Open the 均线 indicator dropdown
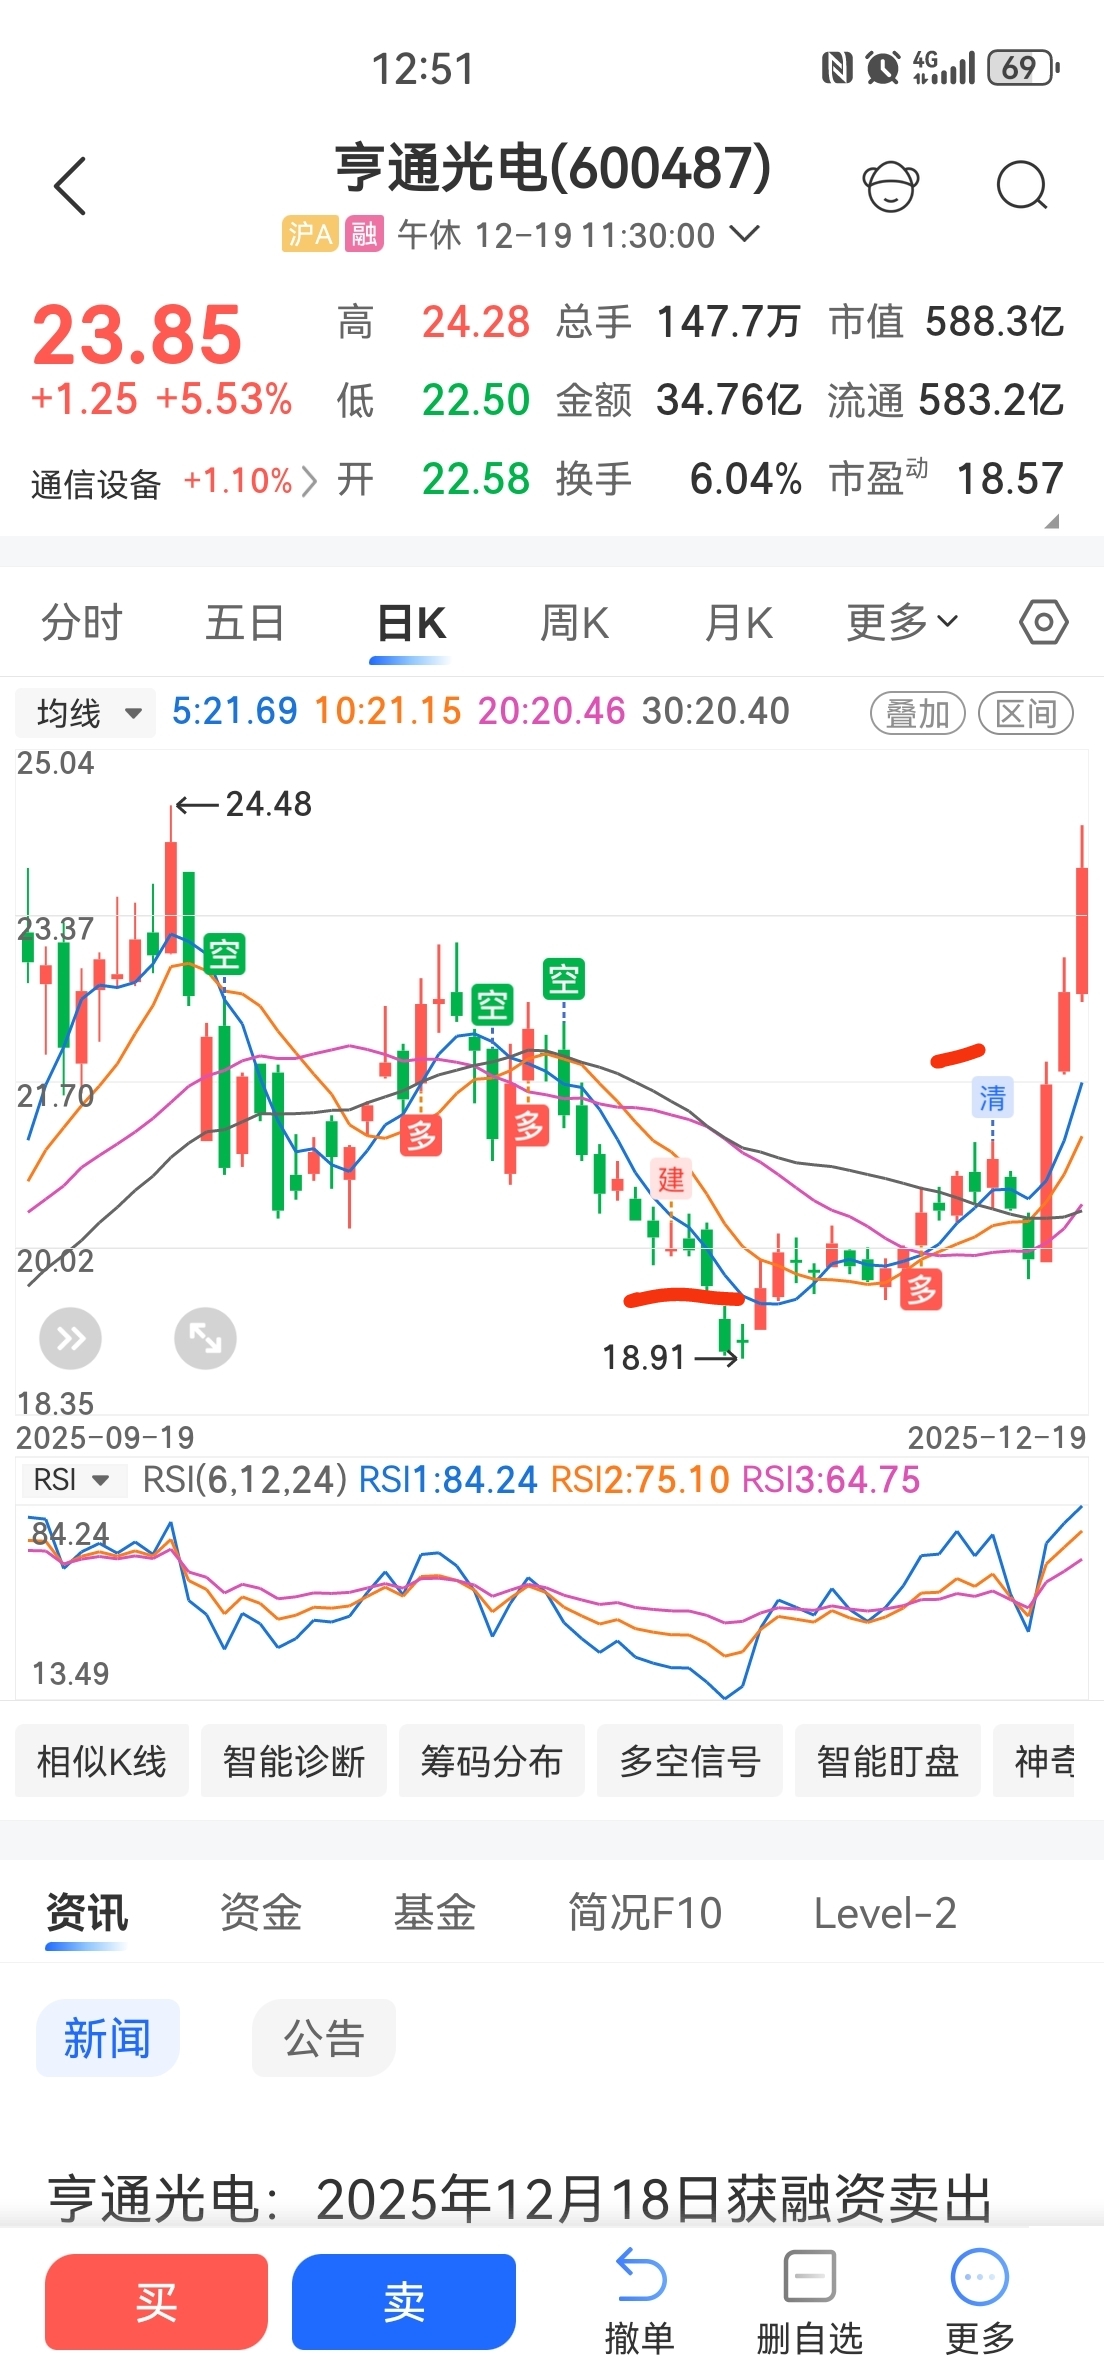1104x2376 pixels. point(86,713)
